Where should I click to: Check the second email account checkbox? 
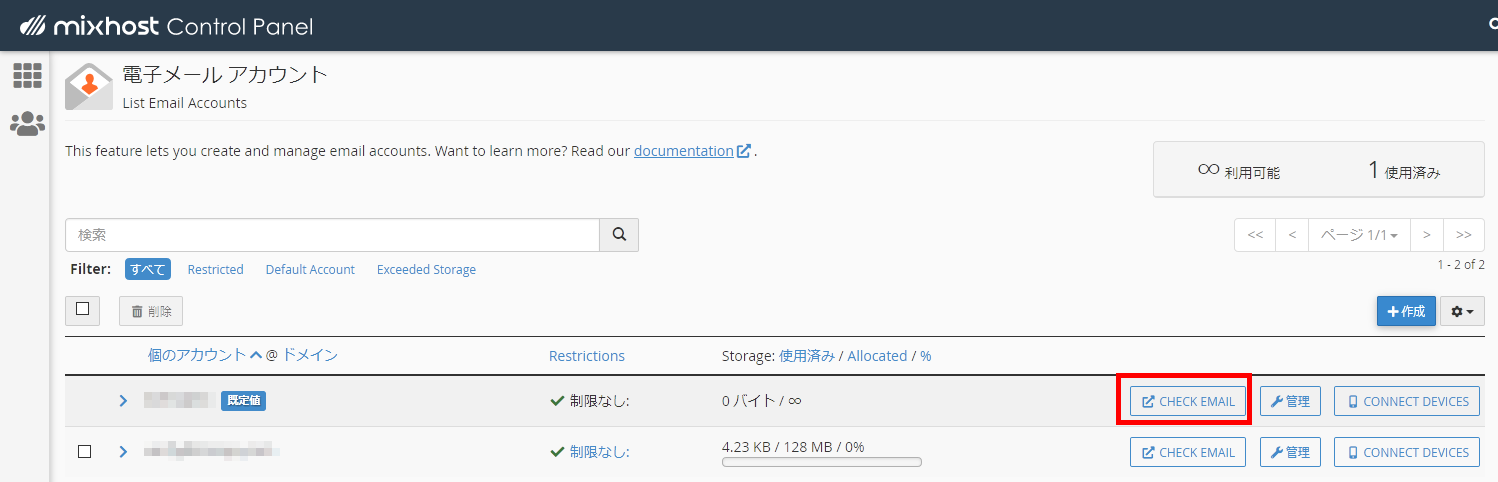click(84, 452)
